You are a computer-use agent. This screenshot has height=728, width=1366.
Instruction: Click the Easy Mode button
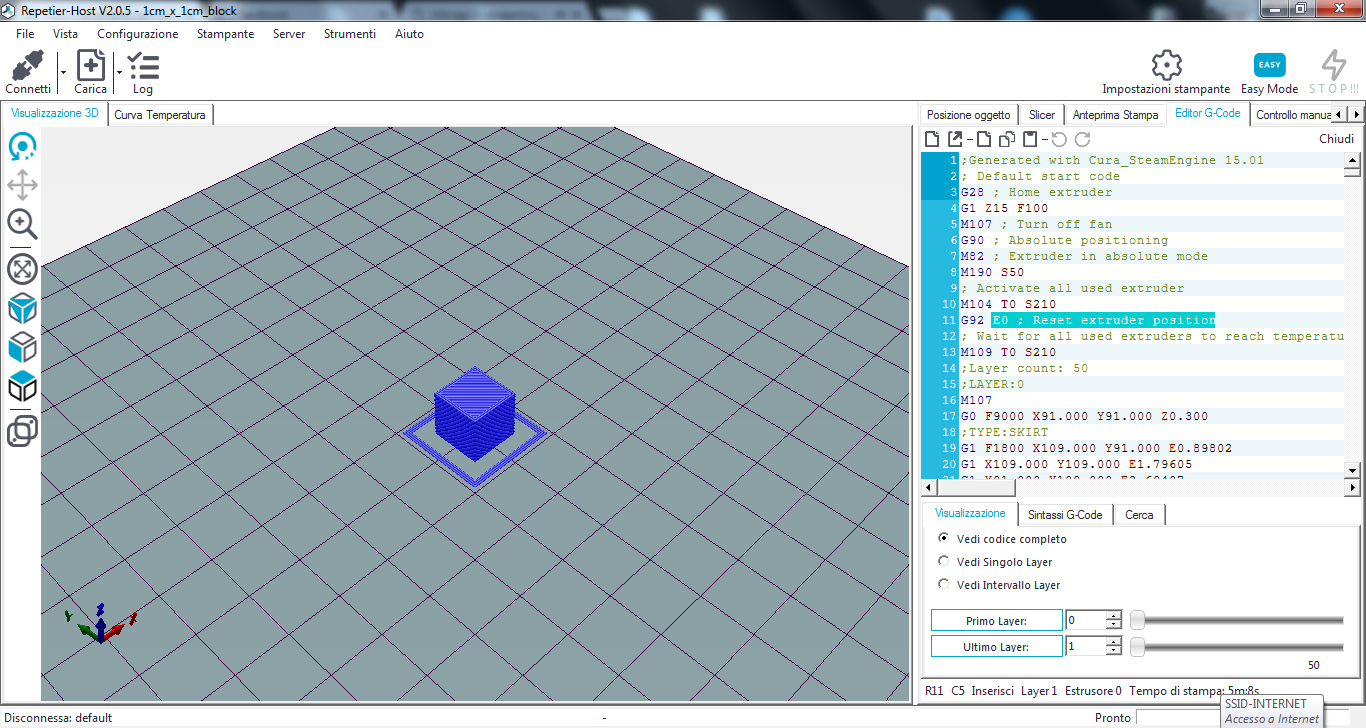(x=1269, y=66)
